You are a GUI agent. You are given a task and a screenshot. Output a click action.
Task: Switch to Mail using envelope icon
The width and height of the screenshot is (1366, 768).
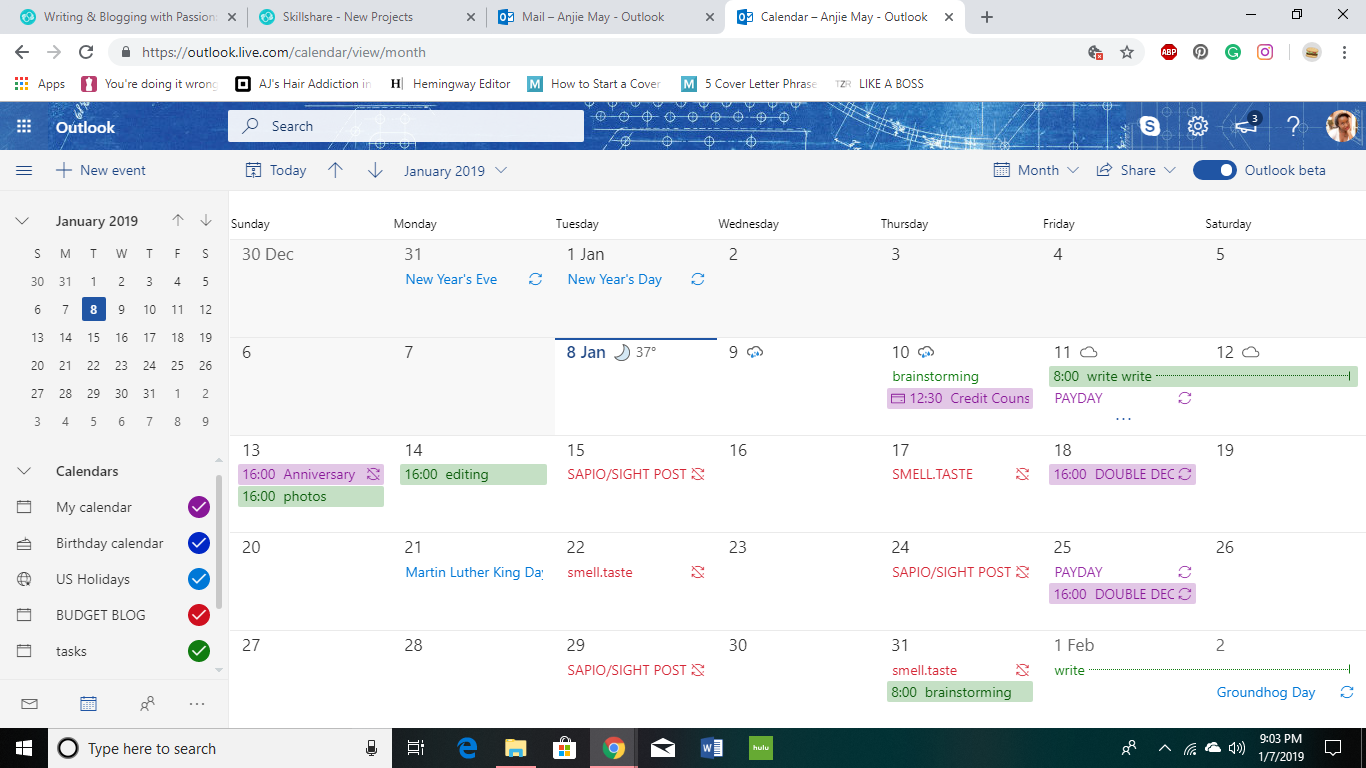tap(29, 704)
